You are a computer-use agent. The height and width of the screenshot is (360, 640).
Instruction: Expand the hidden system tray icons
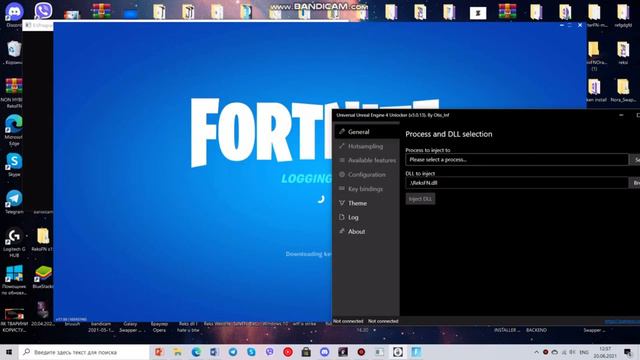click(x=536, y=352)
